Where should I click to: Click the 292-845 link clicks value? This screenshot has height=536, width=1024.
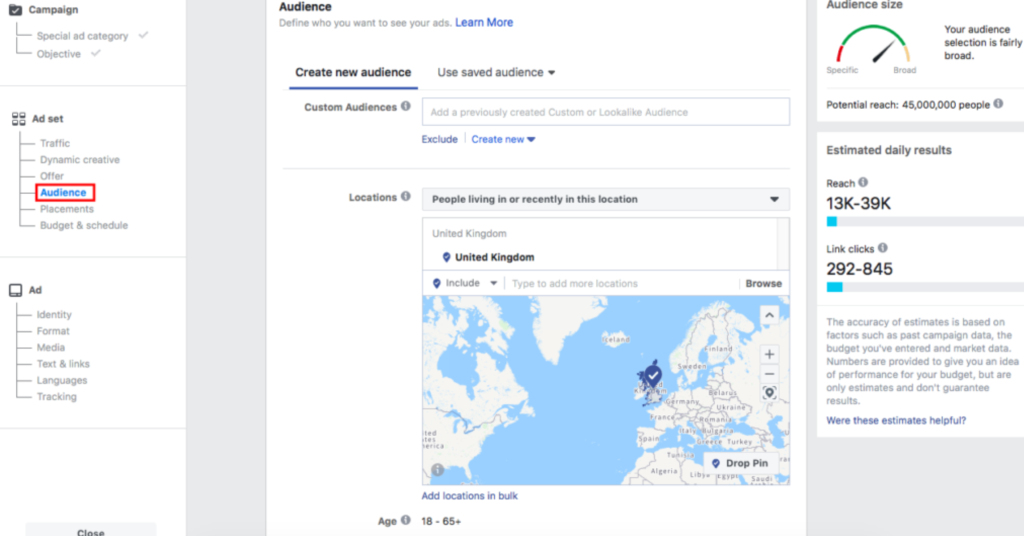click(x=859, y=269)
